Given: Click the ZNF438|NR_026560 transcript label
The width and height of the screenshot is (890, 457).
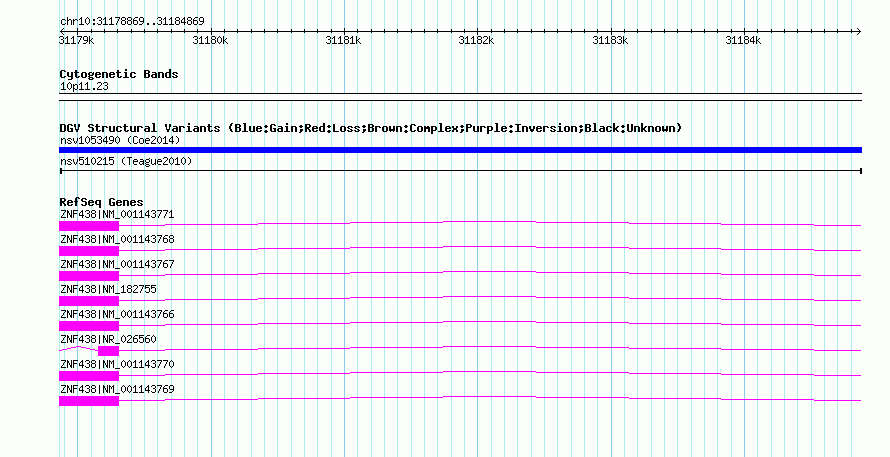Looking at the screenshot, I should click(x=108, y=339).
